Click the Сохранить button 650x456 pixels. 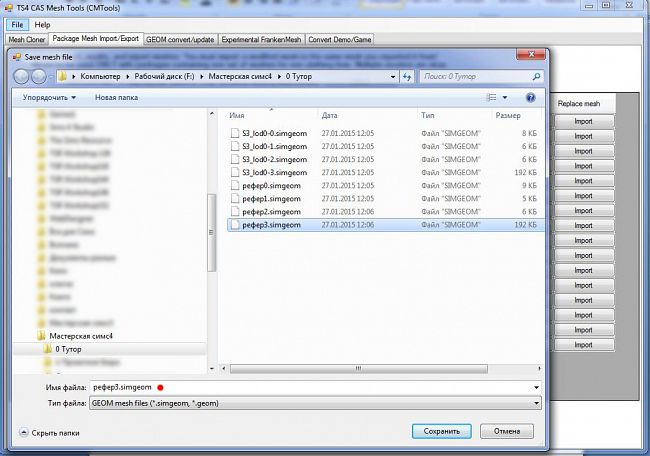coord(441,431)
